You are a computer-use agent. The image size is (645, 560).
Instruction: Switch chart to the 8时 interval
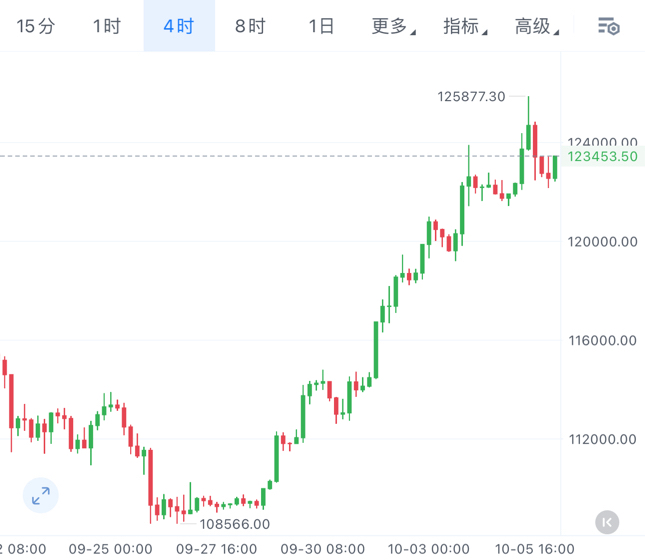coord(250,26)
